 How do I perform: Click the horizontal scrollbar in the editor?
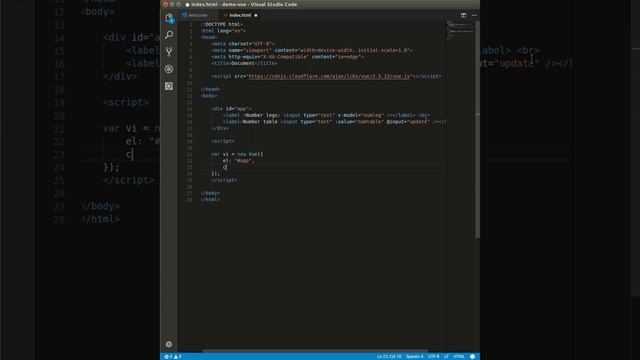[315, 351]
